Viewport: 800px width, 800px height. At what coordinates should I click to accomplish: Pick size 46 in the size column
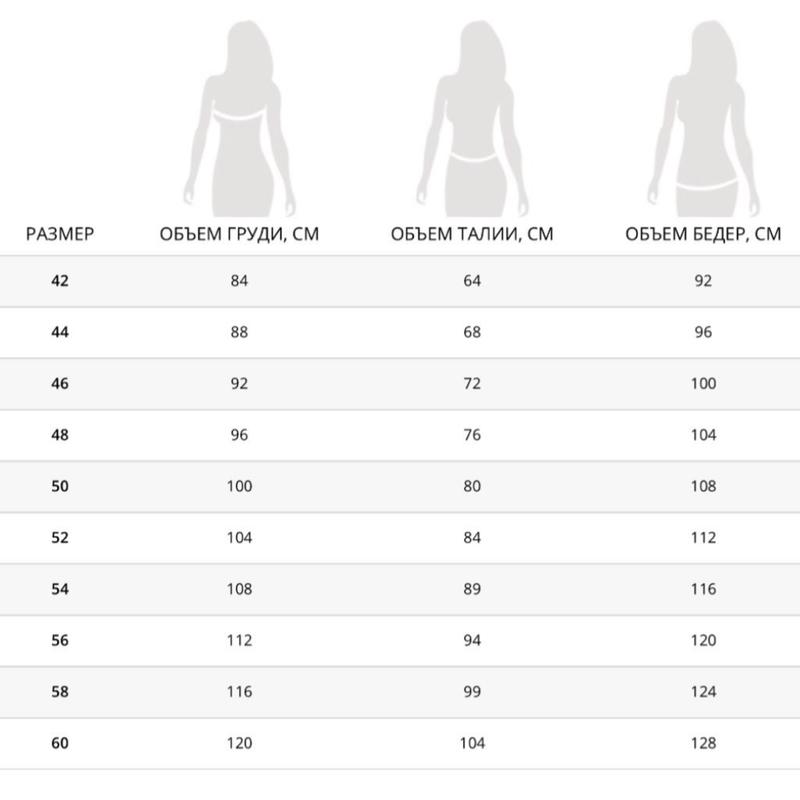[x=60, y=384]
